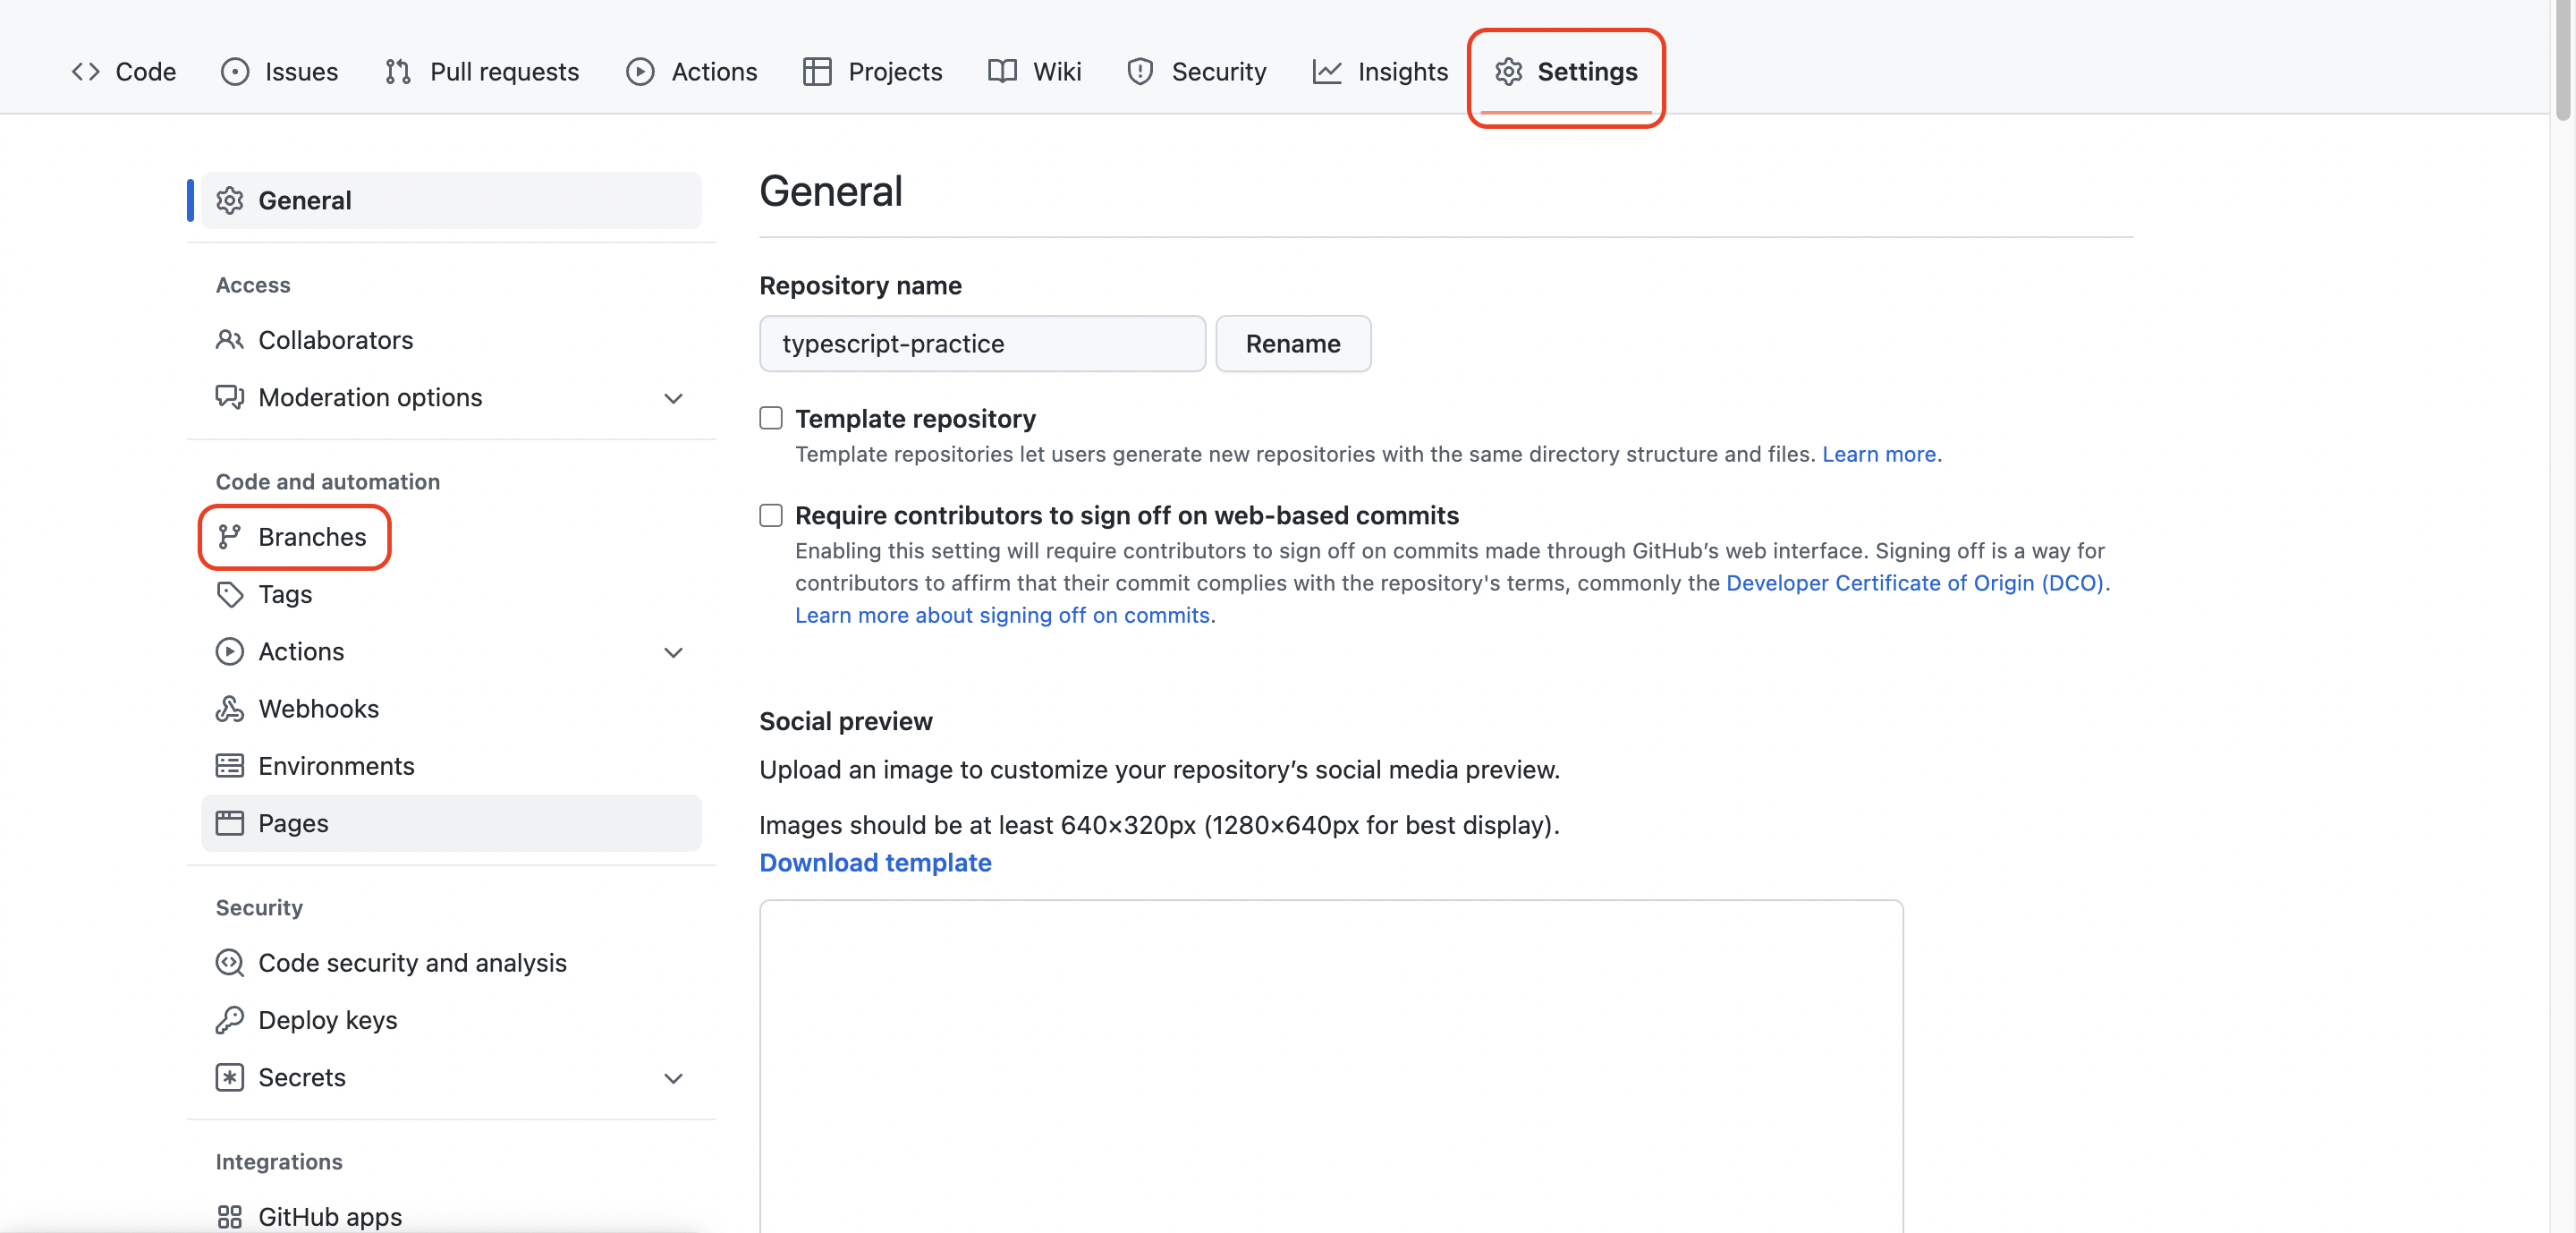
Task: Click the Branches git-branch icon
Action: 230,537
